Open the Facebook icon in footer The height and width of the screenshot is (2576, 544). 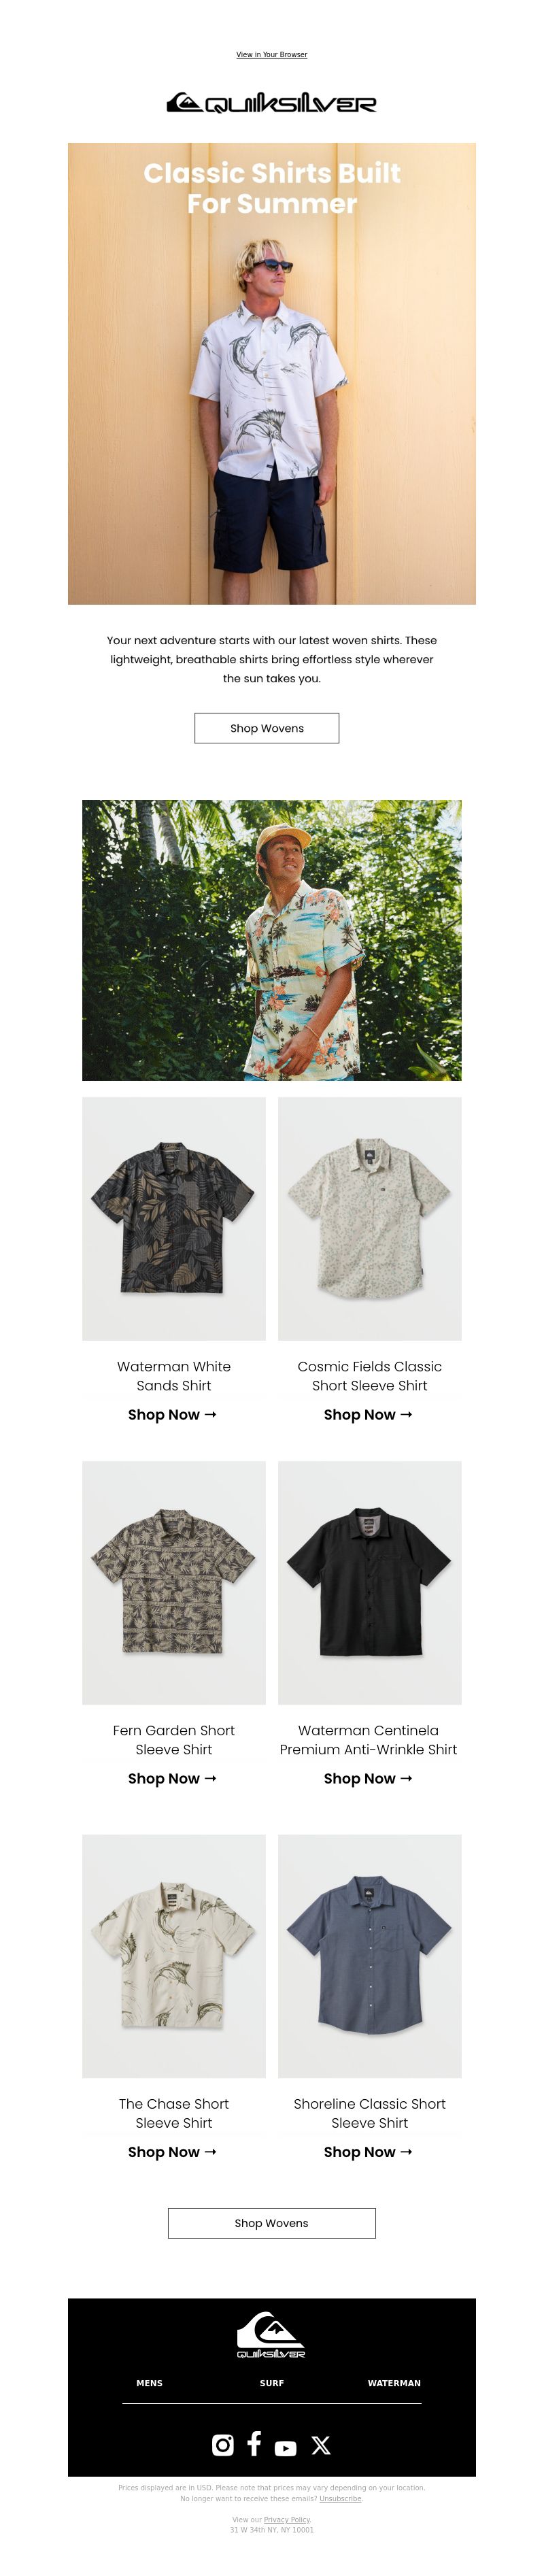254,2443
